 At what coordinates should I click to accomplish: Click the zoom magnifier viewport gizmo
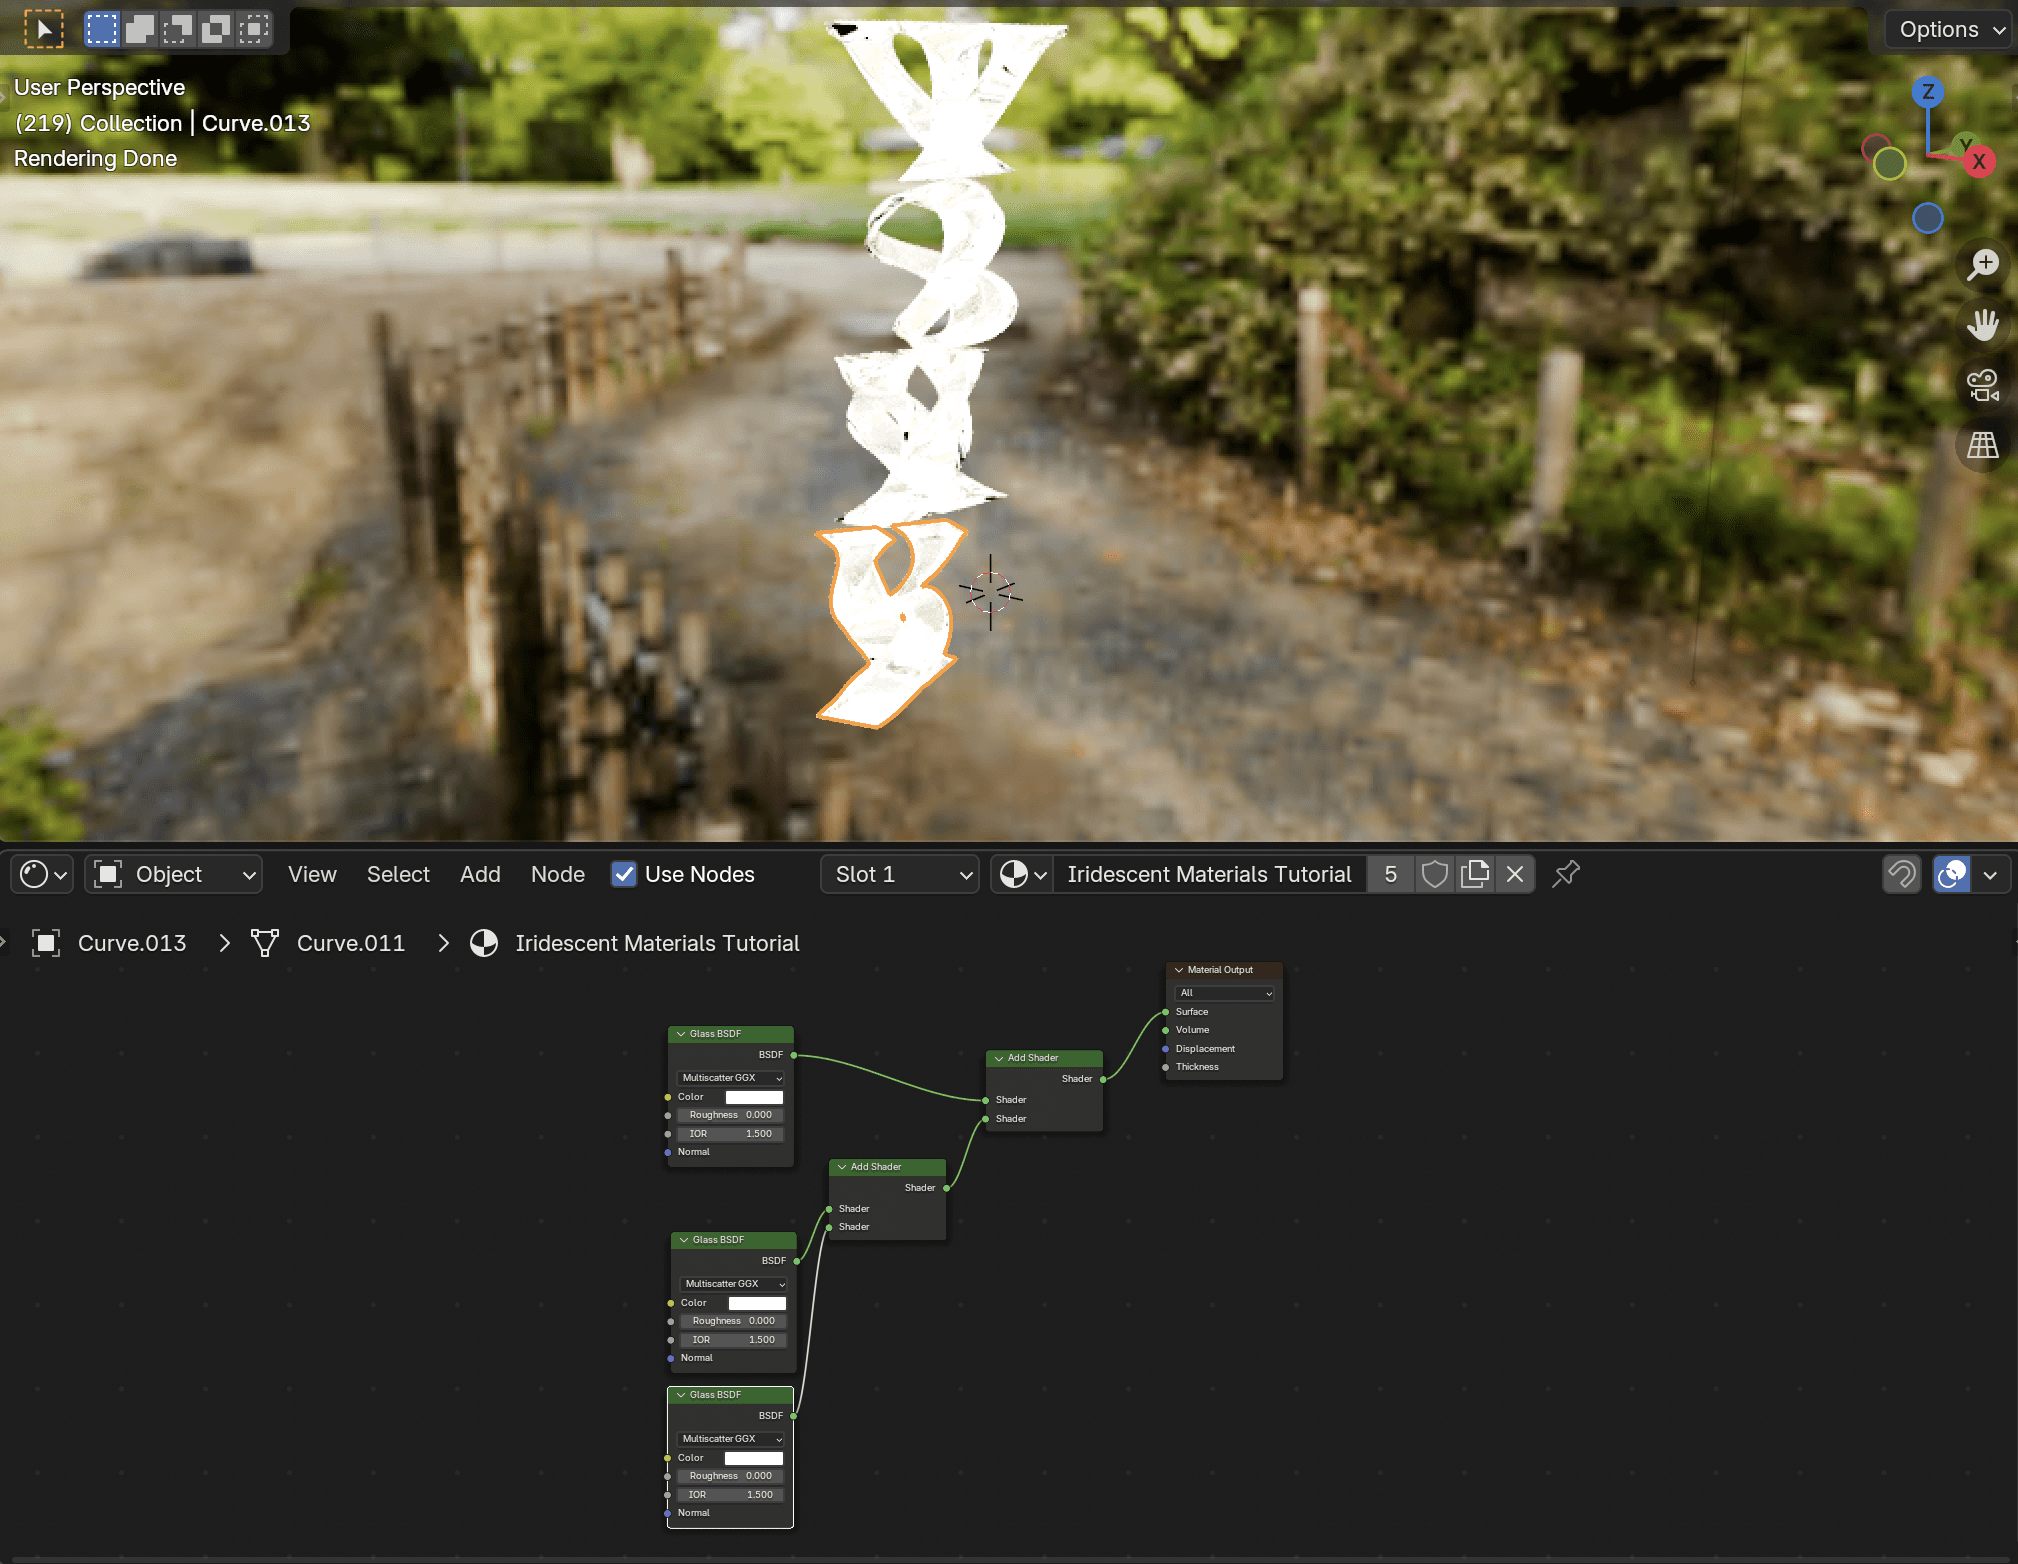pos(1983,265)
